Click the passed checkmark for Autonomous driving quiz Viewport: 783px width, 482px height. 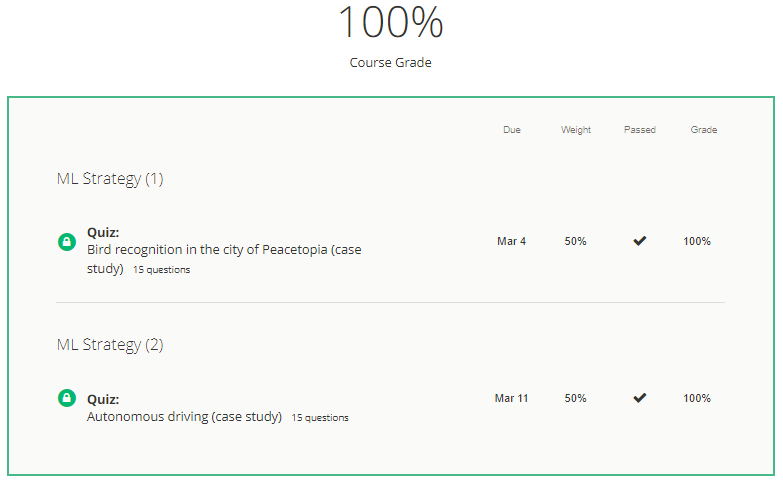tap(640, 398)
